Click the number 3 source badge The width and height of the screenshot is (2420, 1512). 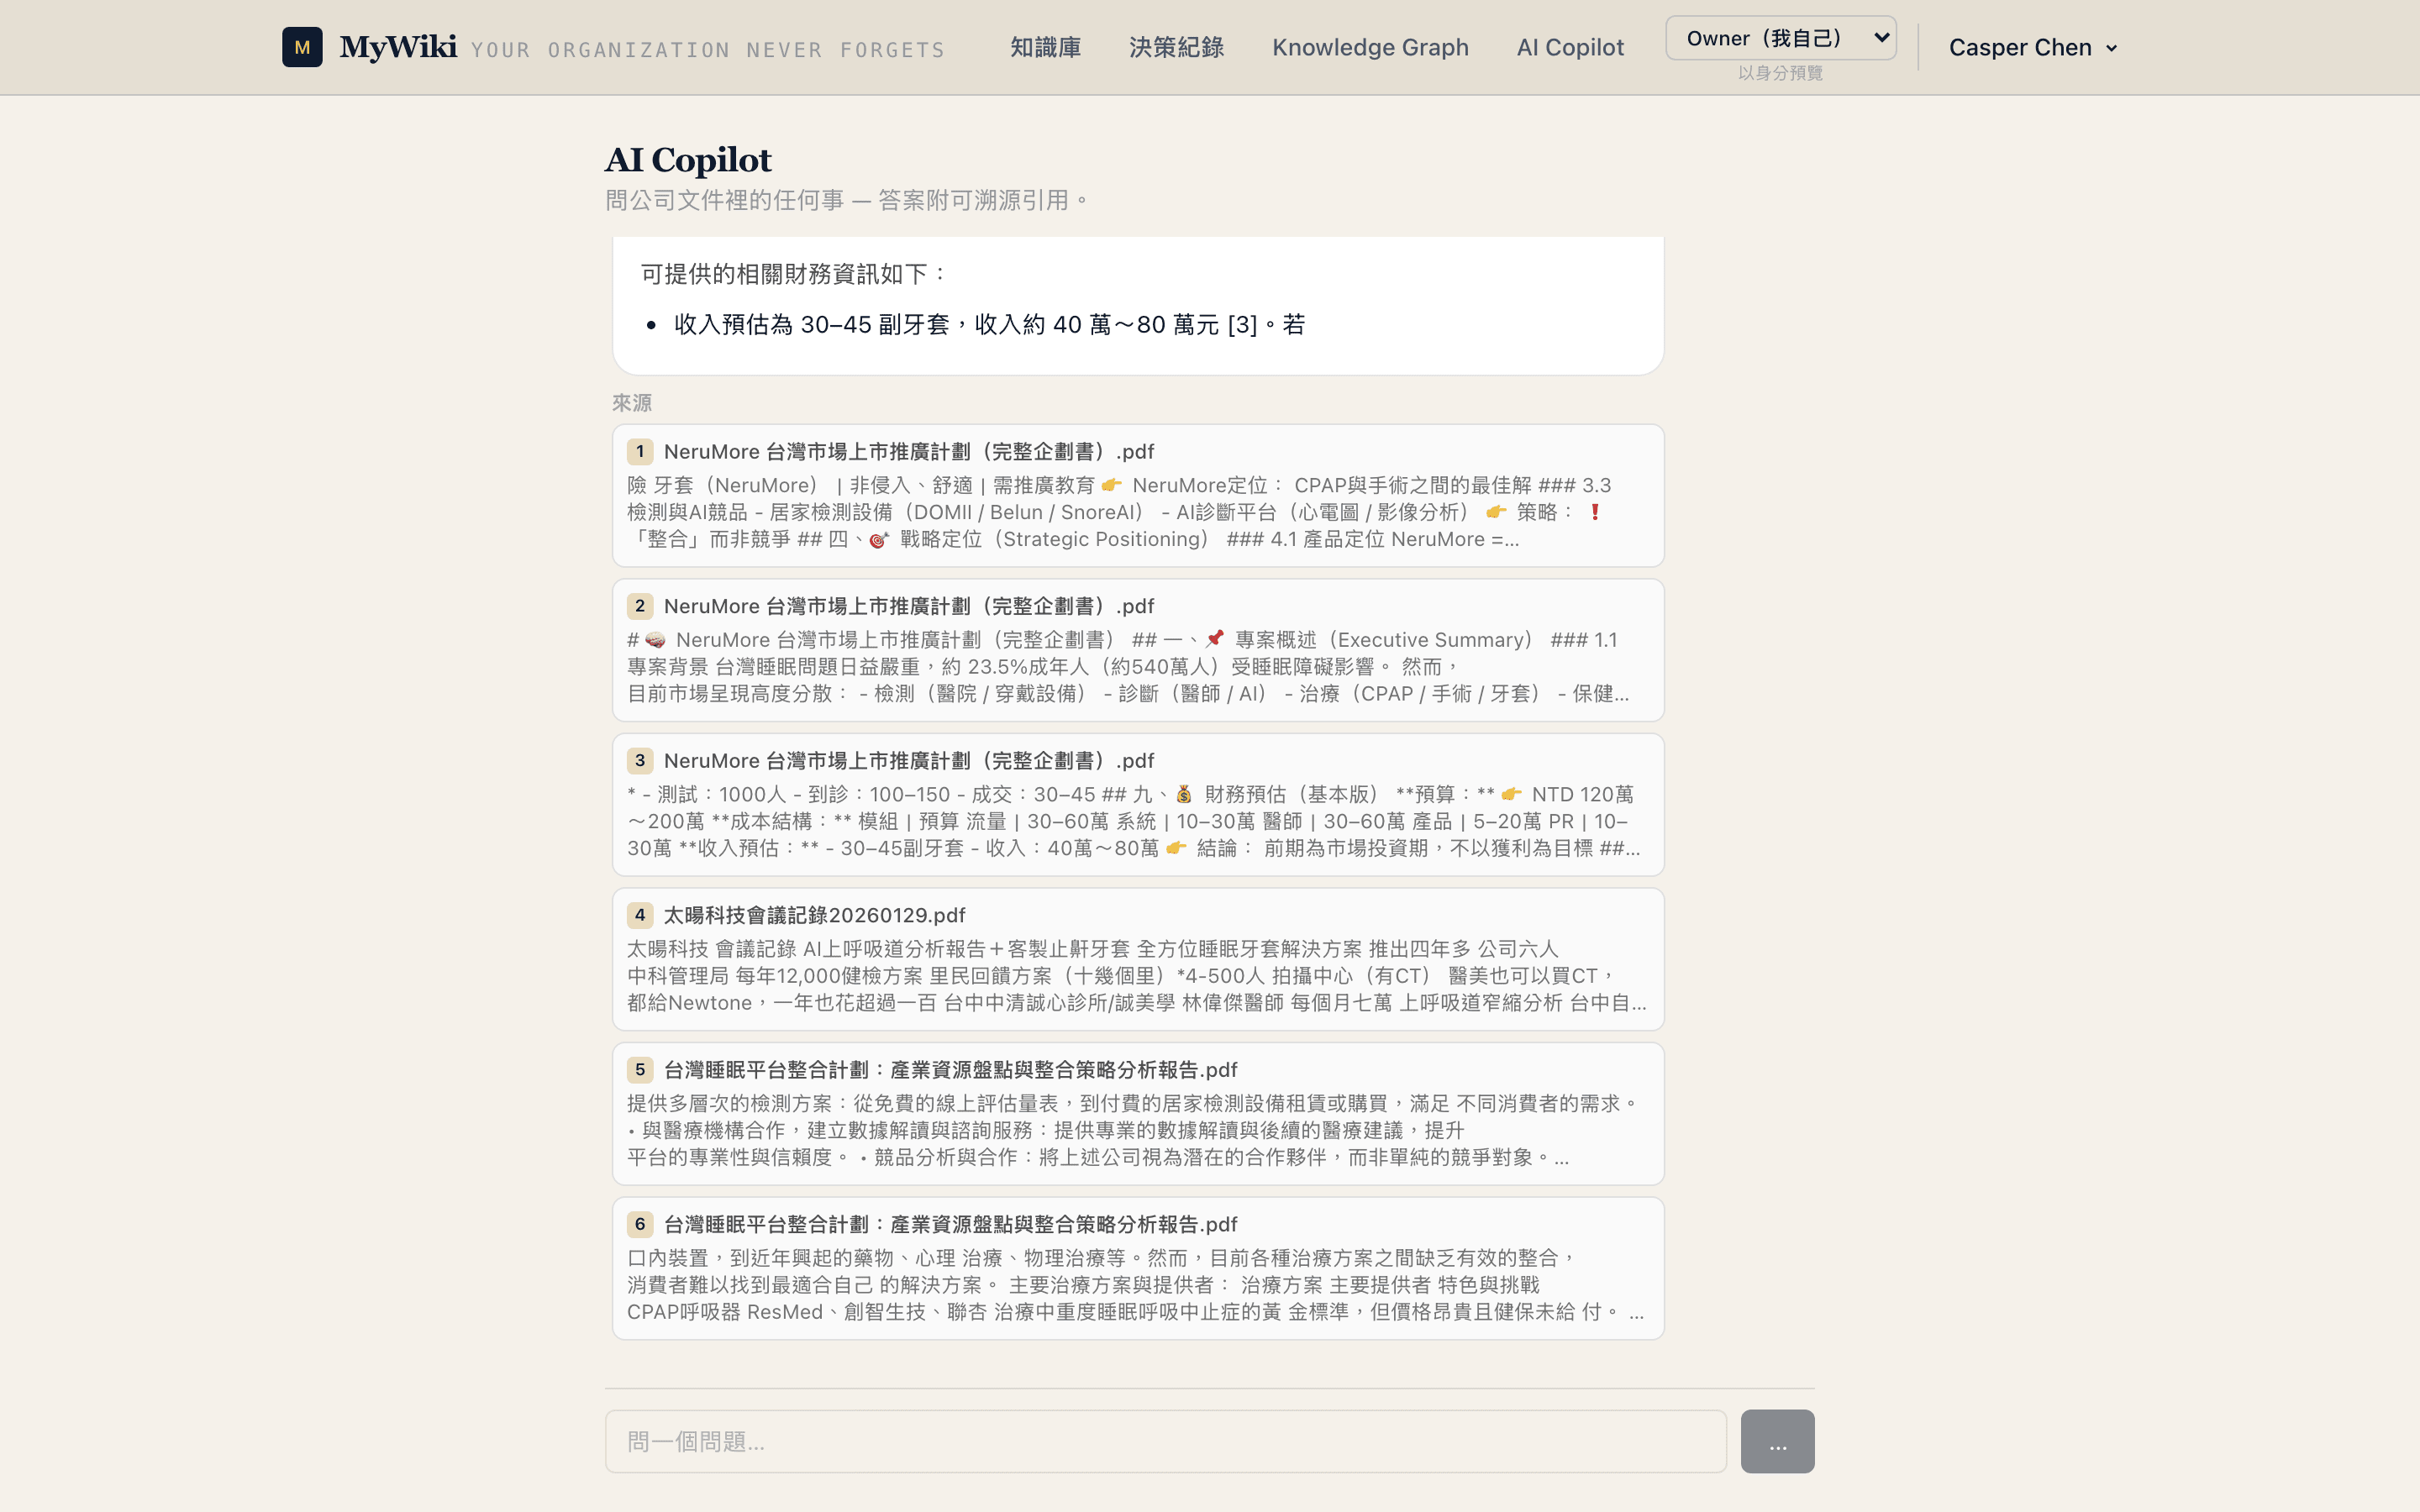click(x=640, y=760)
